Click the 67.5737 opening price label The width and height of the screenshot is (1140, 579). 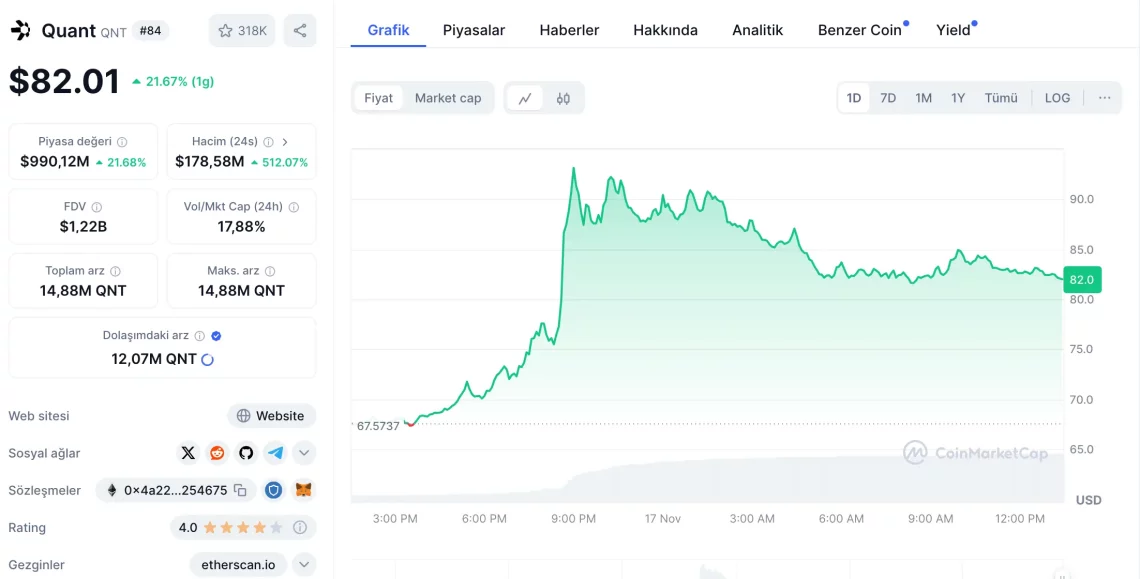(x=378, y=426)
